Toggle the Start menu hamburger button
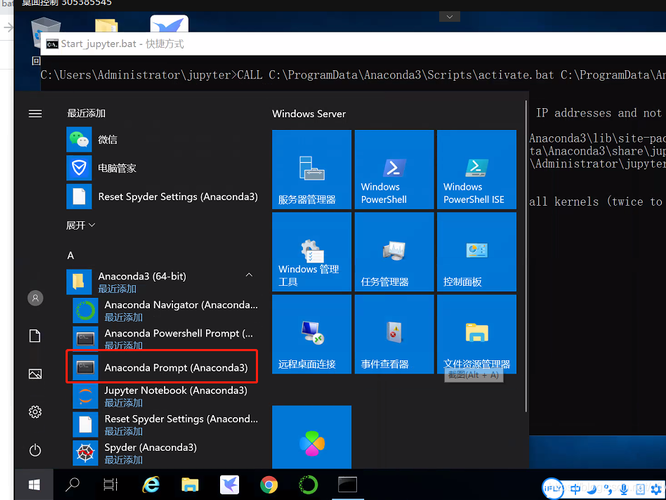 coord(35,113)
